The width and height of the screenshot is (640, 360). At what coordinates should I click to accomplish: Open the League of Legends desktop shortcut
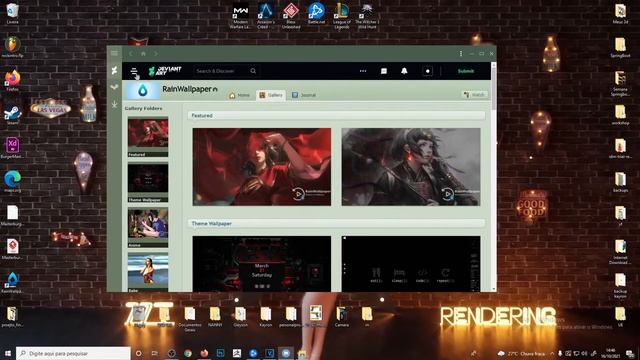342,16
